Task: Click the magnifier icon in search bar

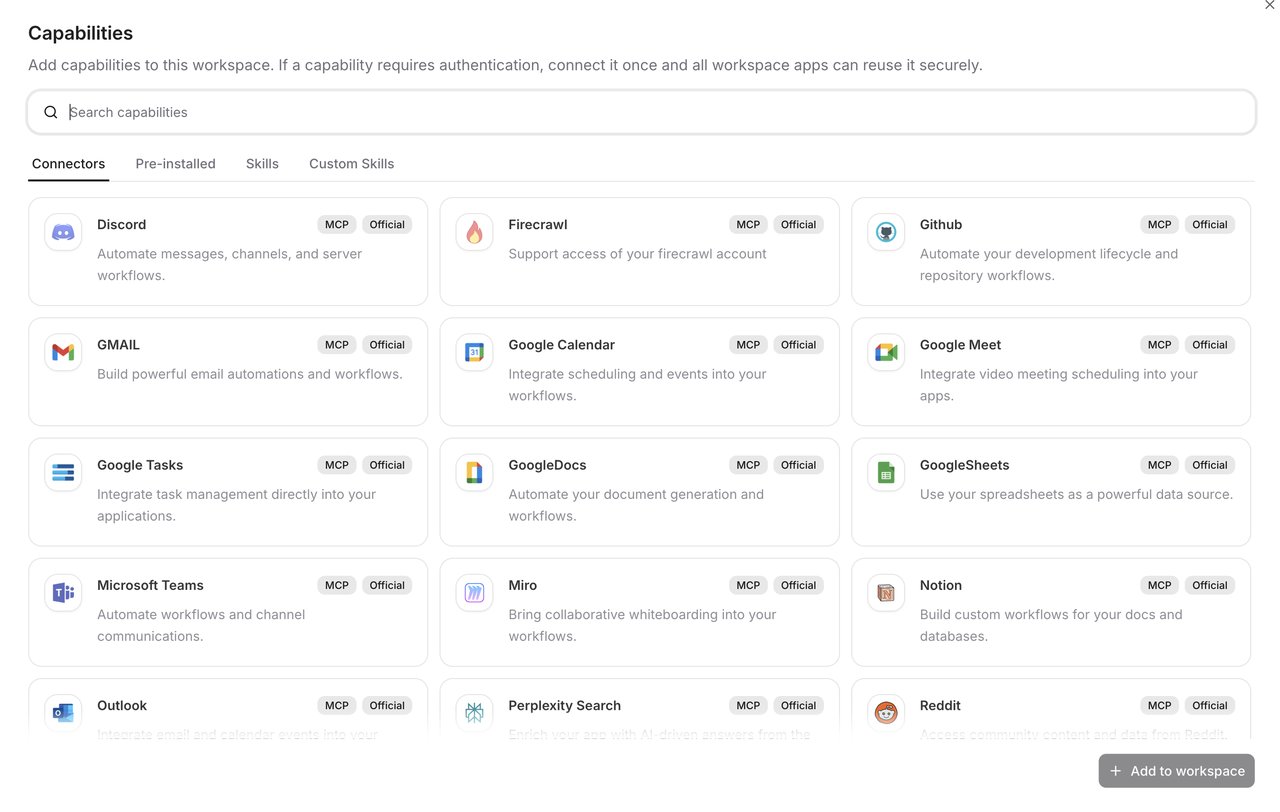Action: click(51, 112)
